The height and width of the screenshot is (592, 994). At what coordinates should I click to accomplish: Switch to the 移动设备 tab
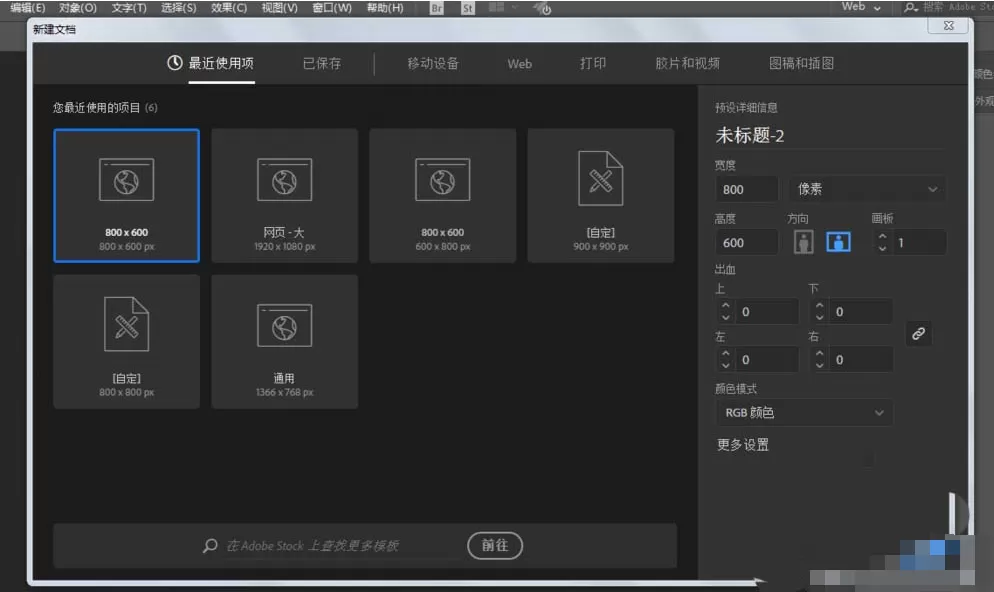click(433, 63)
